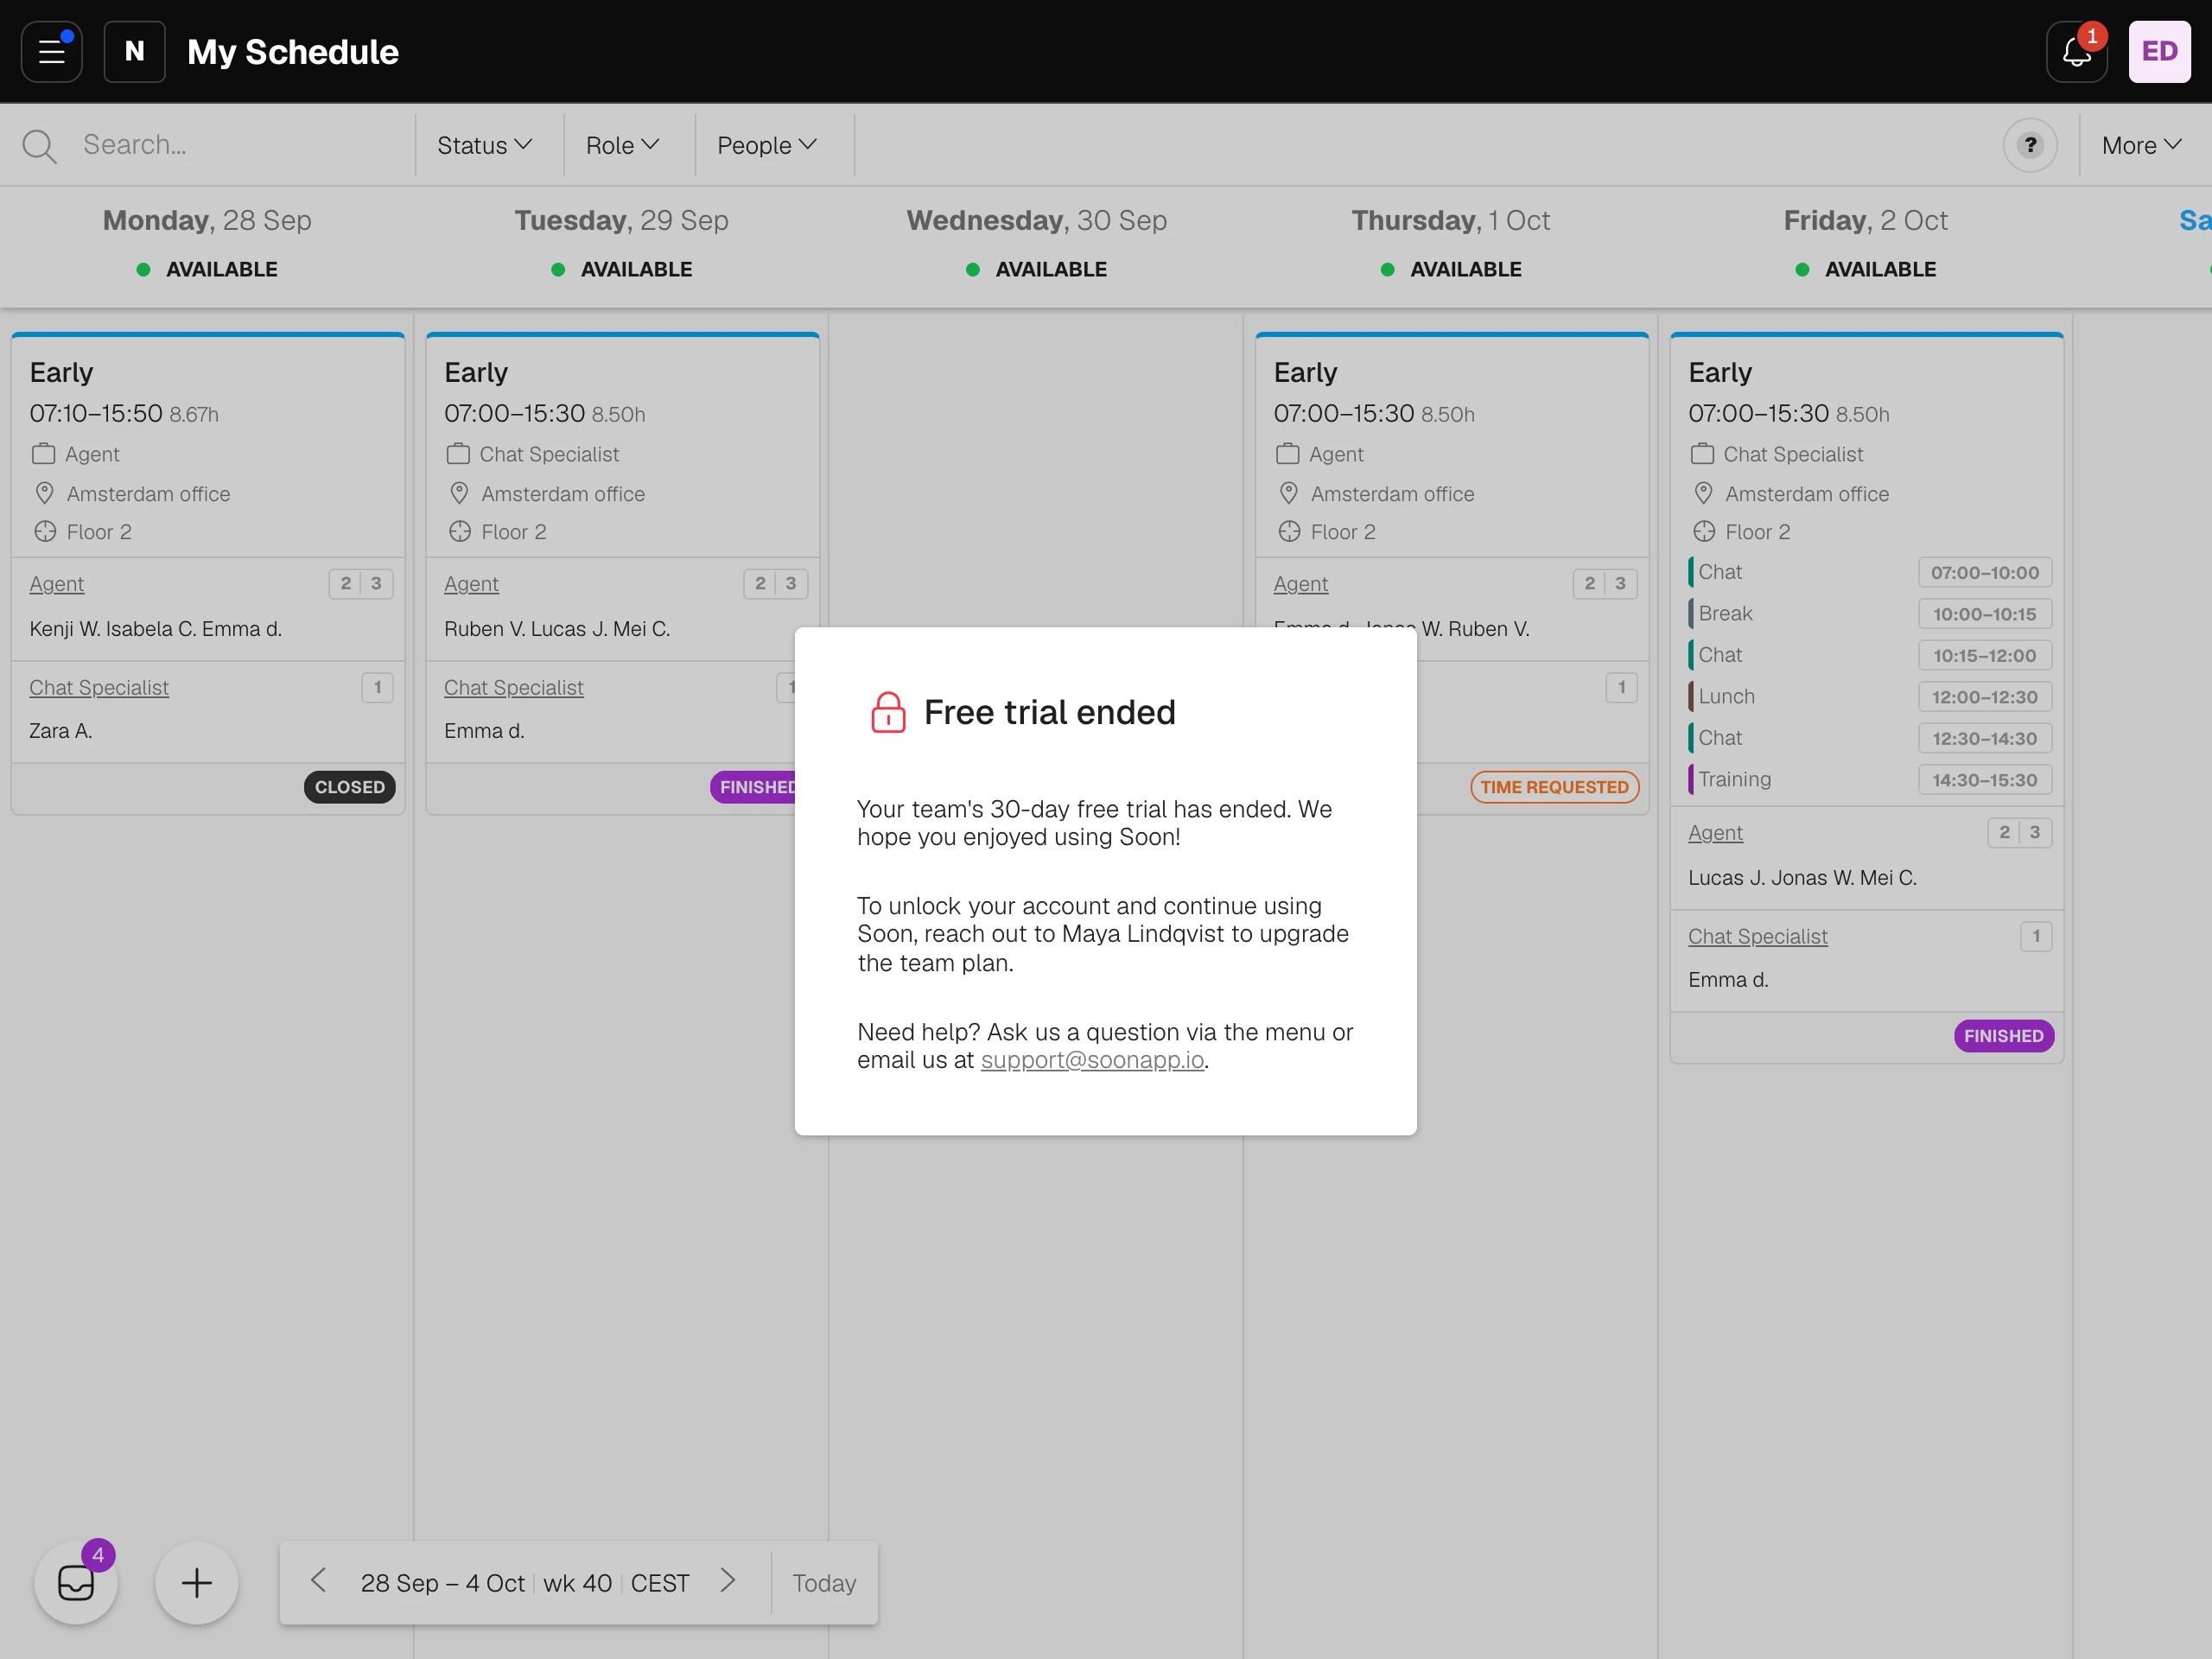Jump to Today in the schedule
Viewport: 2212px width, 1659px height.
tap(824, 1582)
